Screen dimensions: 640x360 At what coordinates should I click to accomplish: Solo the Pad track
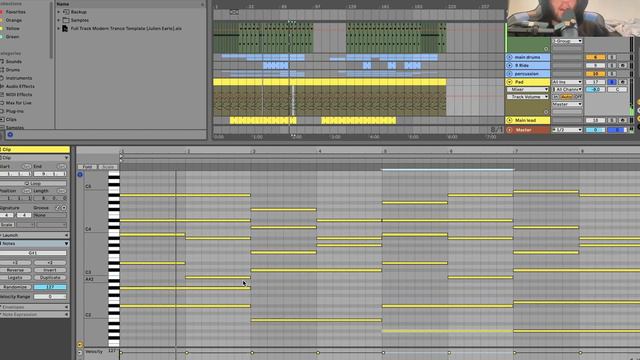coord(611,82)
